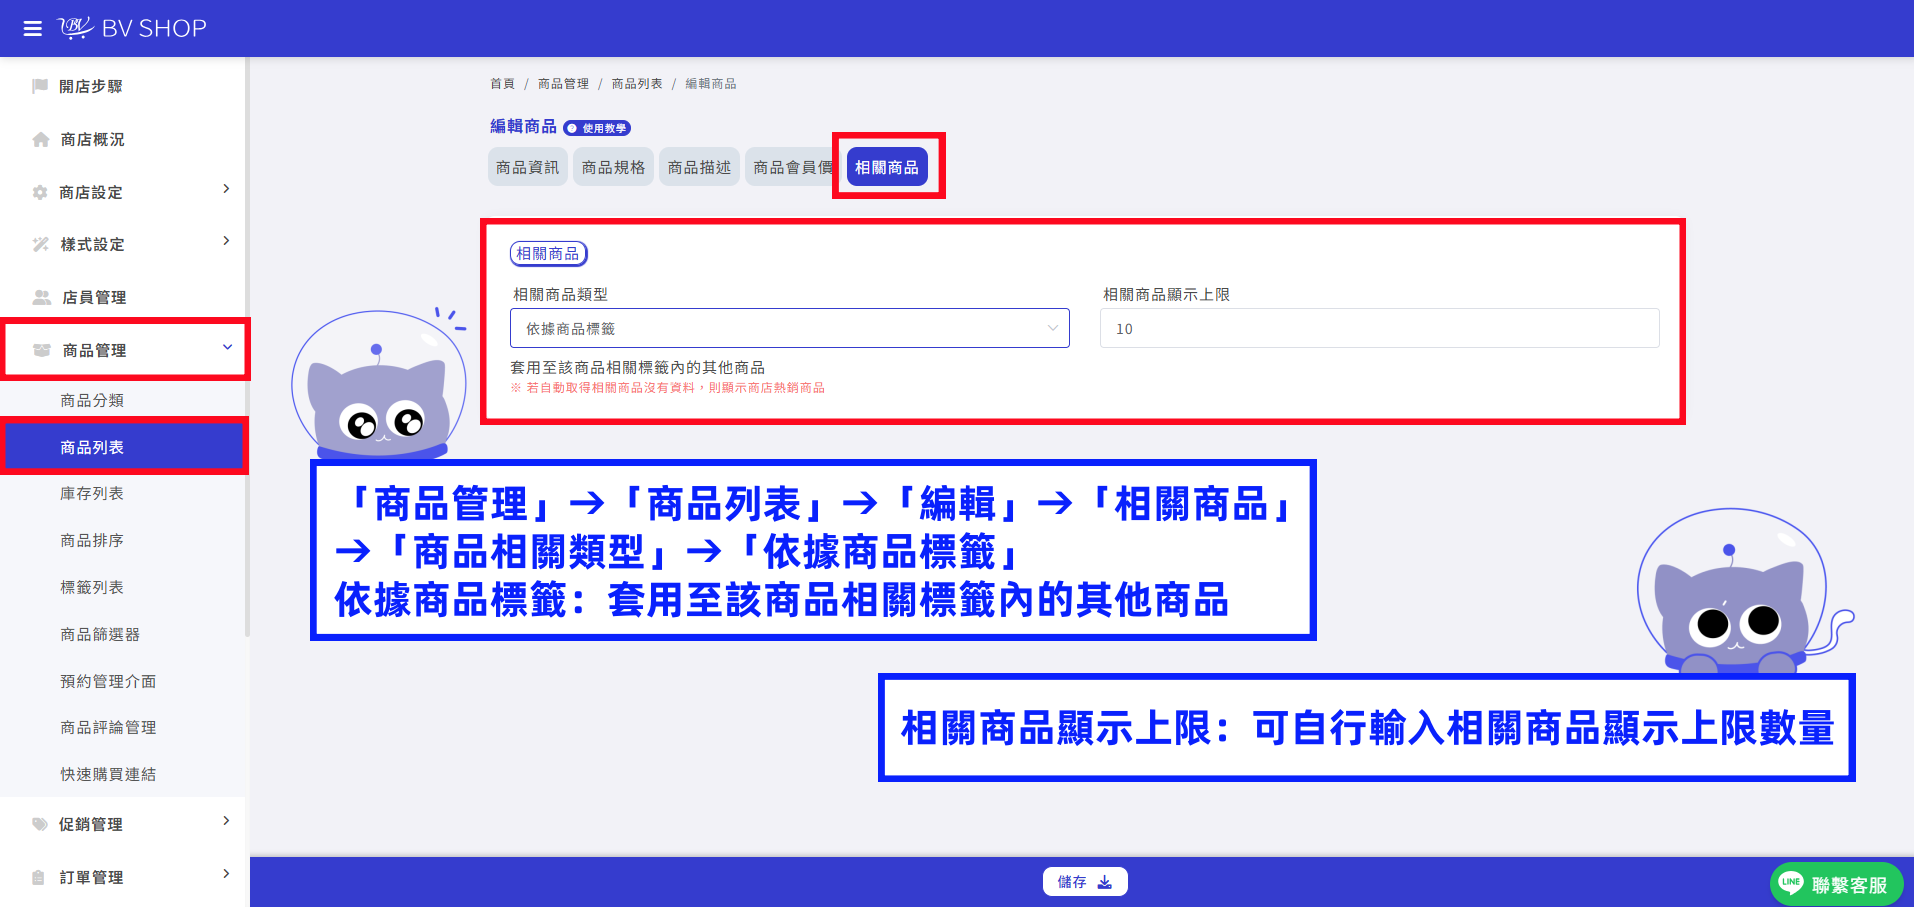Click the wand icon beside 樣式設定
This screenshot has width=1914, height=907.
(40, 244)
